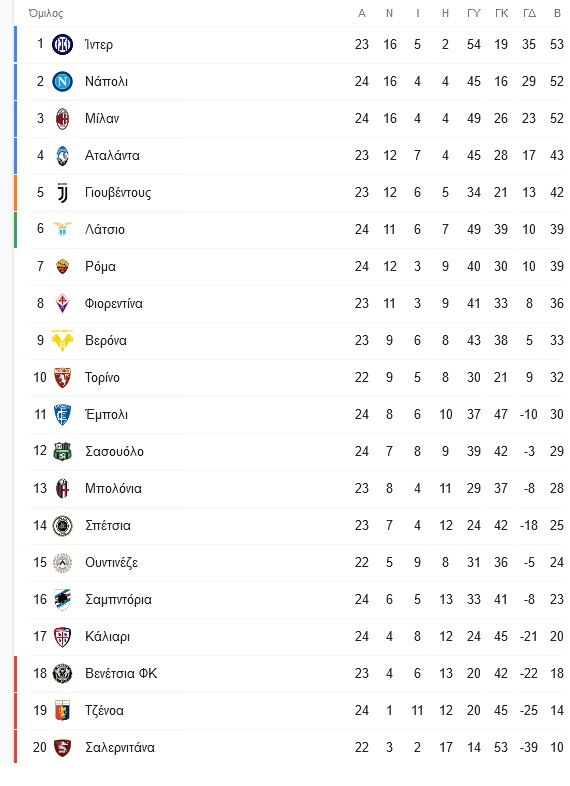Viewport: 570px width, 786px height.
Task: Open the Μπολόνια team link
Action: point(113,489)
